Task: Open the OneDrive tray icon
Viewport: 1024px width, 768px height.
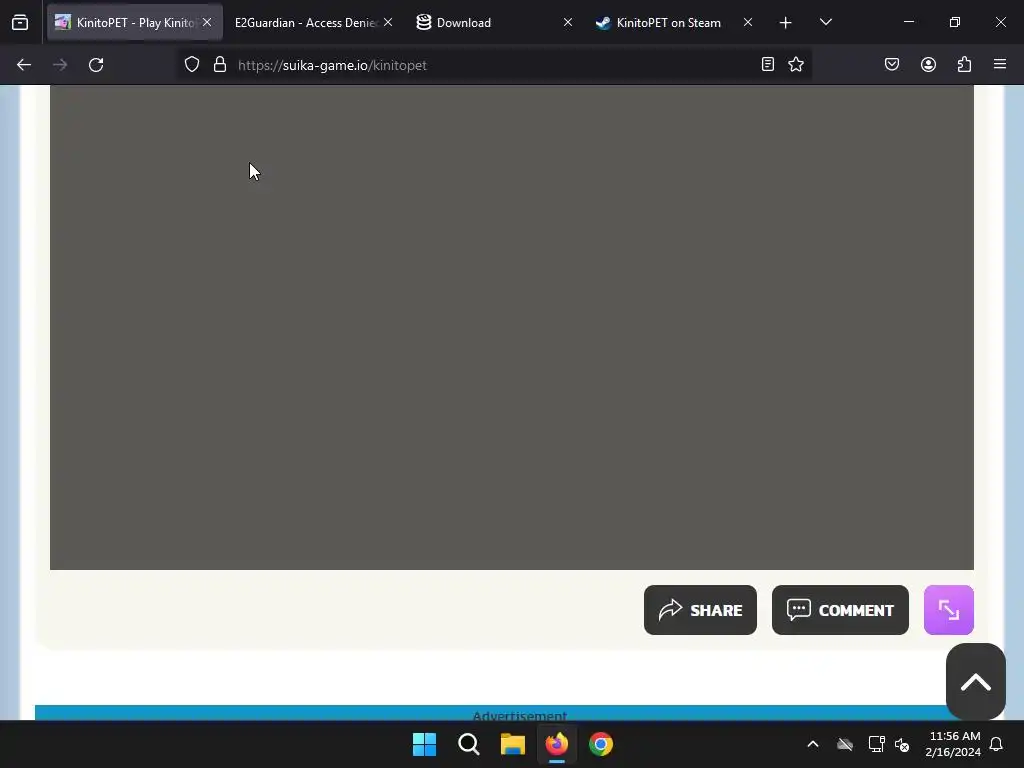Action: (x=845, y=744)
